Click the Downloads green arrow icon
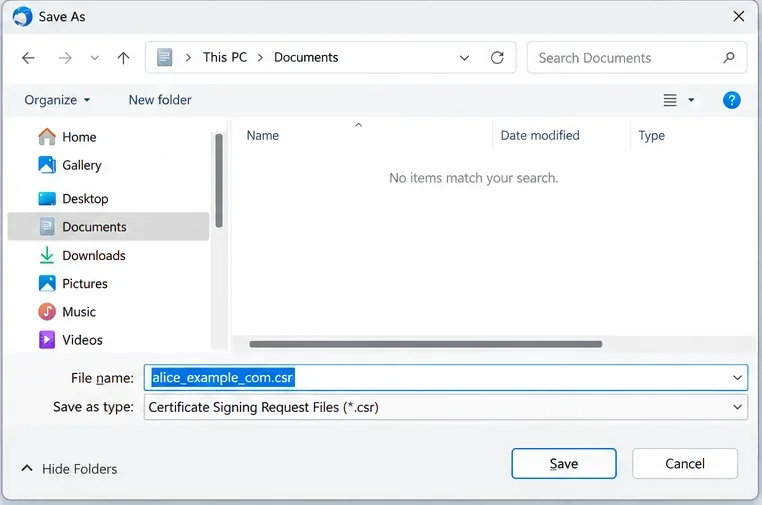This screenshot has height=505, width=762. click(47, 255)
